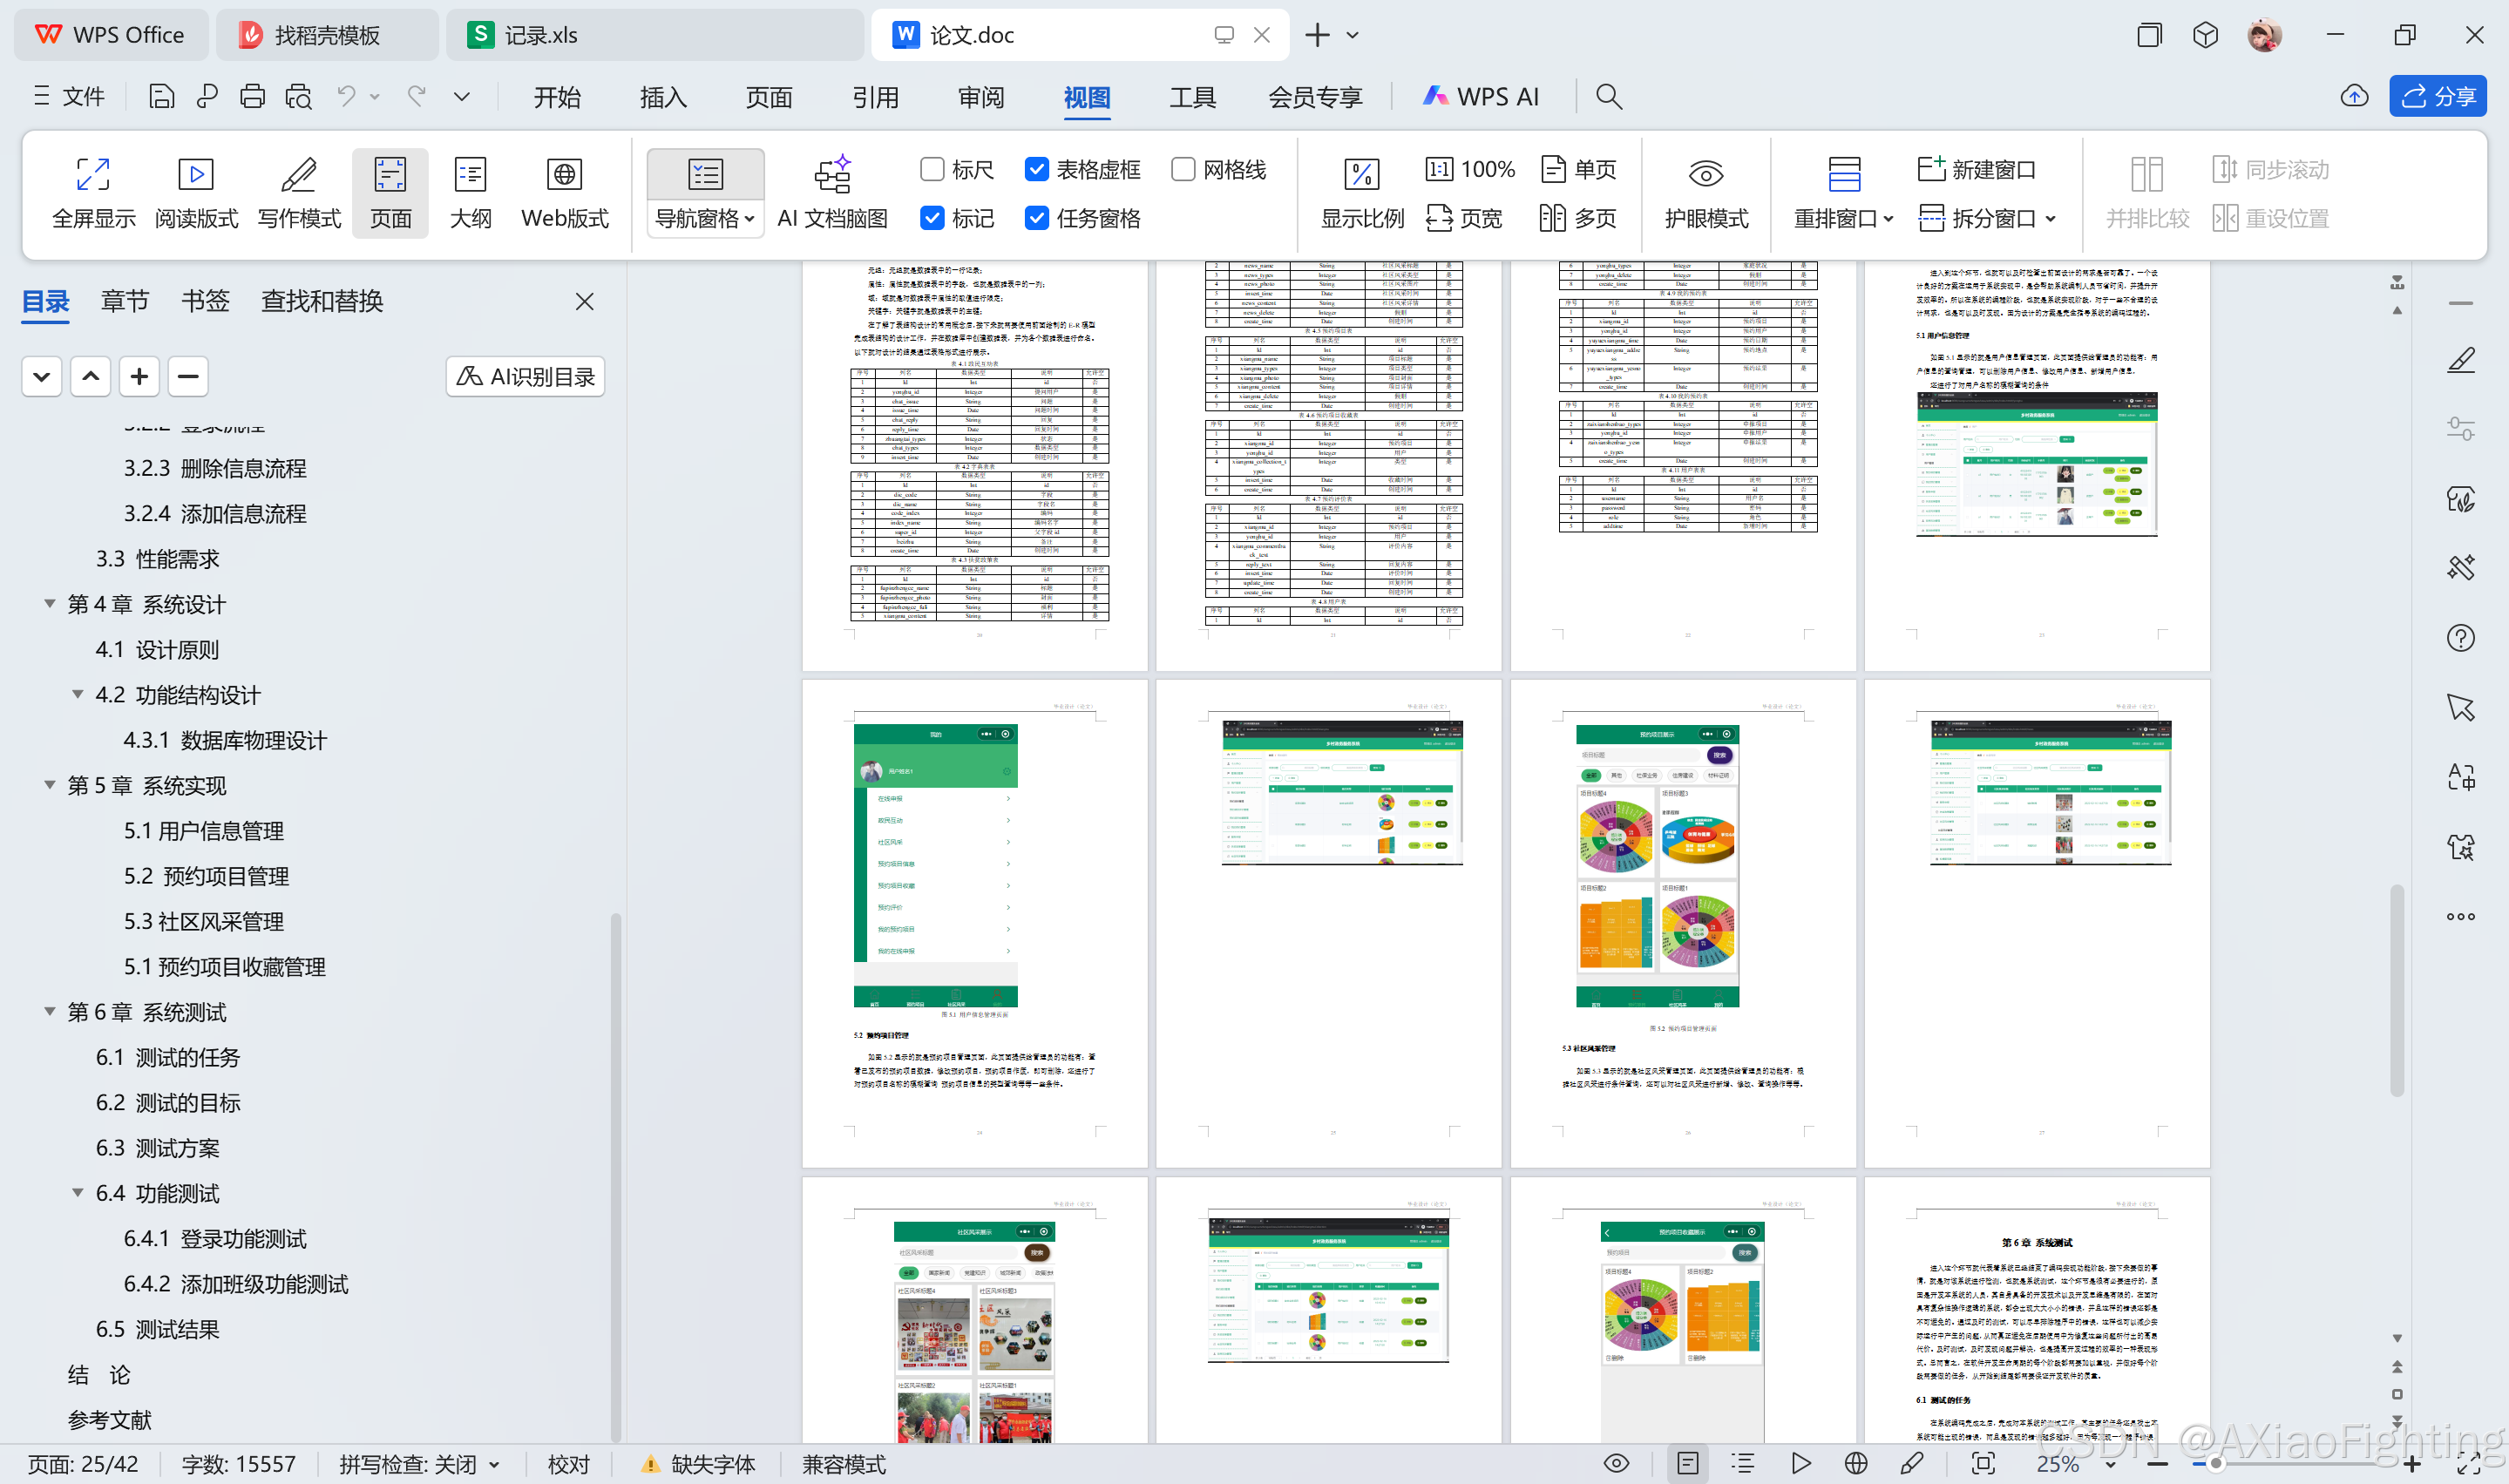Screen dimensions: 2509x1484
Task: Open WPS AI button
Action: [x=1481, y=97]
